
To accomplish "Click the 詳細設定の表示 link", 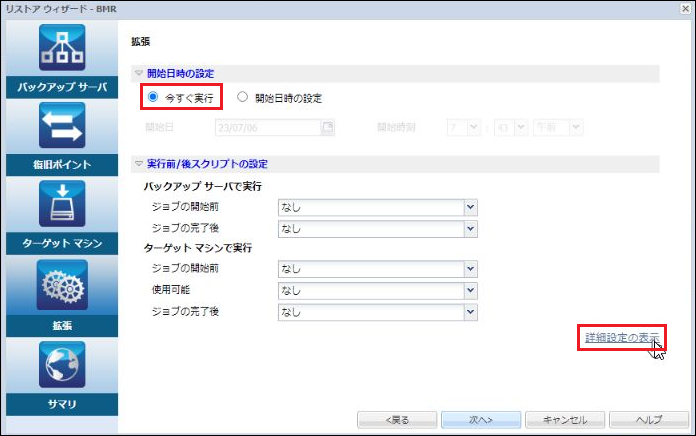I will click(x=622, y=337).
